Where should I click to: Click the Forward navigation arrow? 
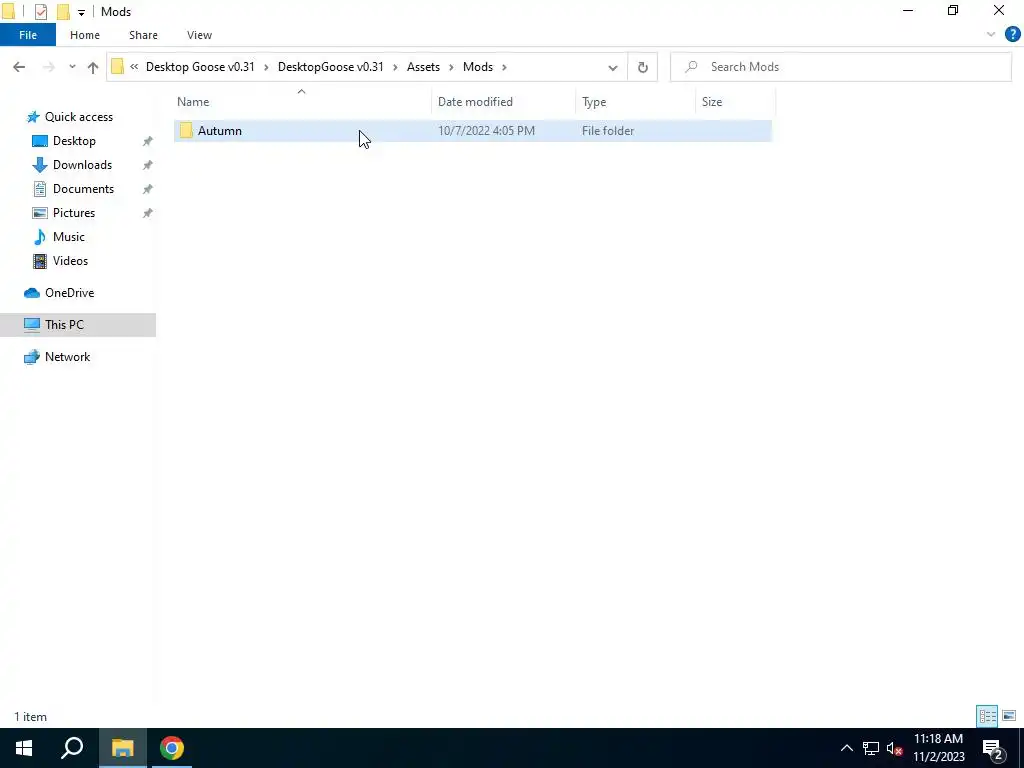(48, 67)
